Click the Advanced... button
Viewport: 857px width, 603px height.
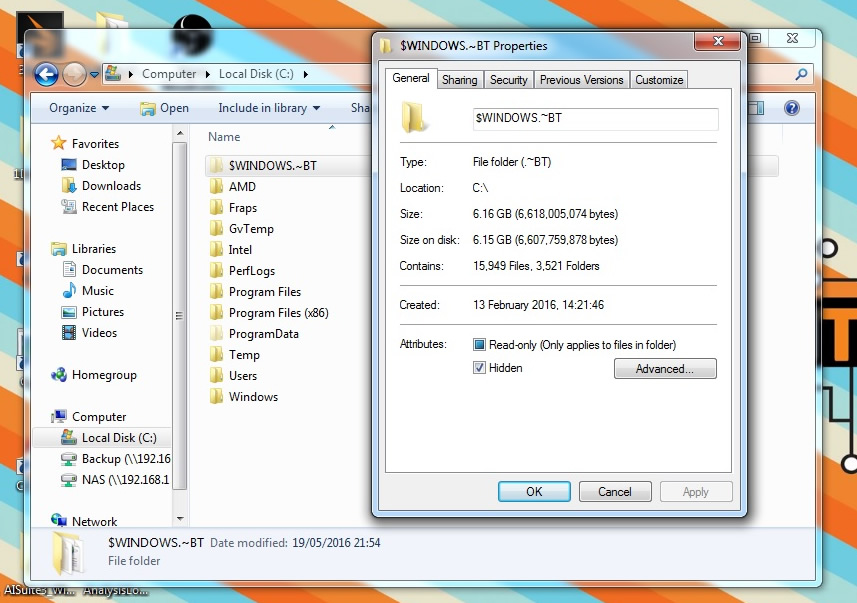[x=665, y=369]
